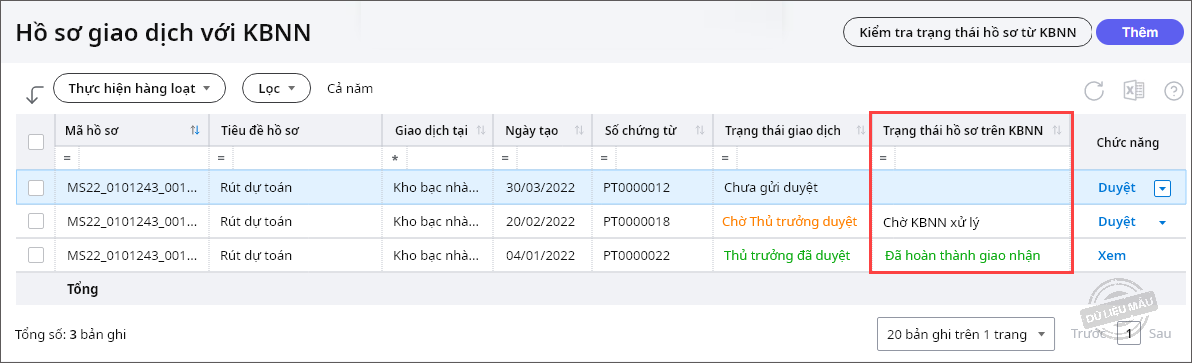Check the row with voucher PT0000022

[36, 256]
